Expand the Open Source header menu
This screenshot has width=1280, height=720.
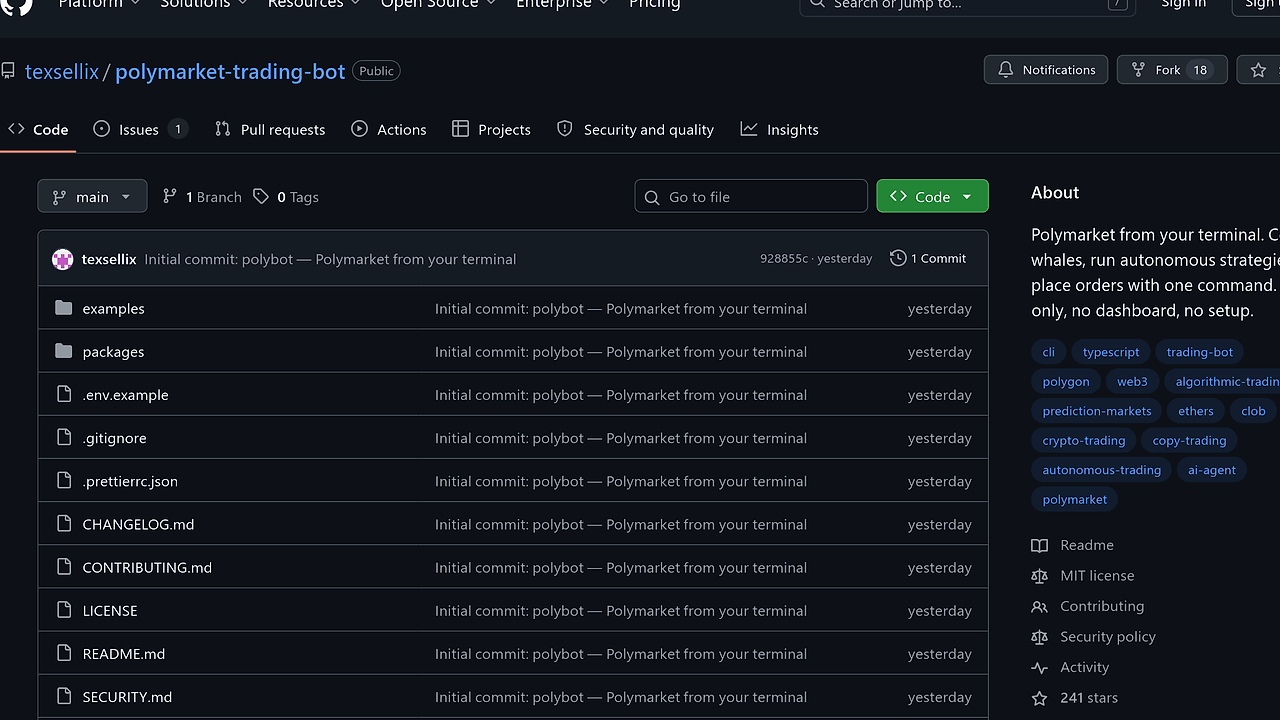(438, 4)
